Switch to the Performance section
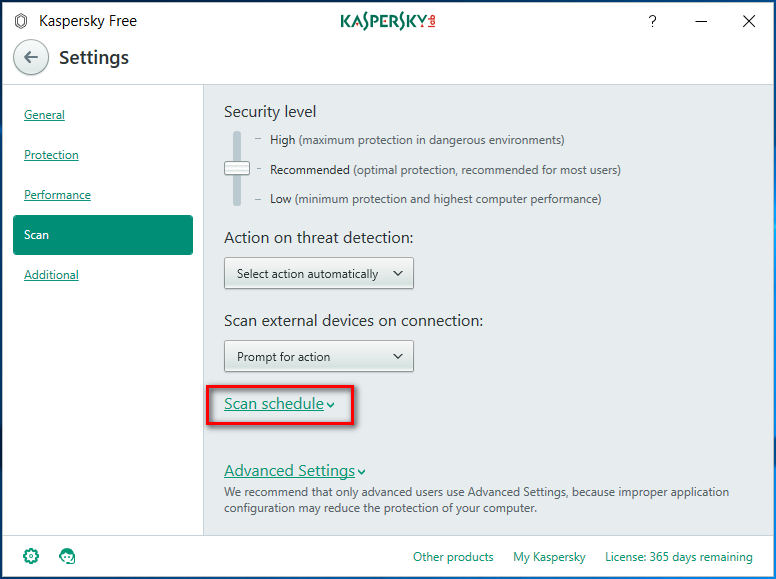The height and width of the screenshot is (579, 776). pyautogui.click(x=57, y=195)
